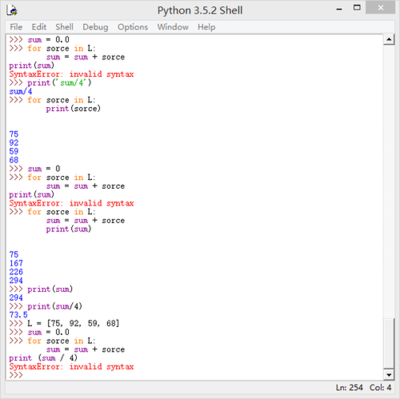Click the 'sum = 0.0' line after L assignment

(x=49, y=332)
